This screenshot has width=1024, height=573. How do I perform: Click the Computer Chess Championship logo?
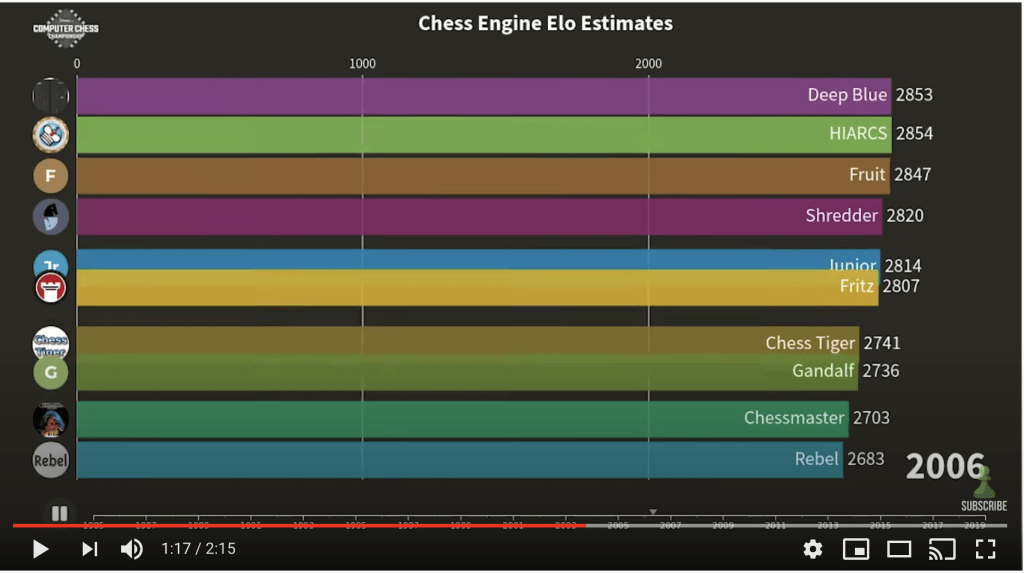pyautogui.click(x=65, y=28)
